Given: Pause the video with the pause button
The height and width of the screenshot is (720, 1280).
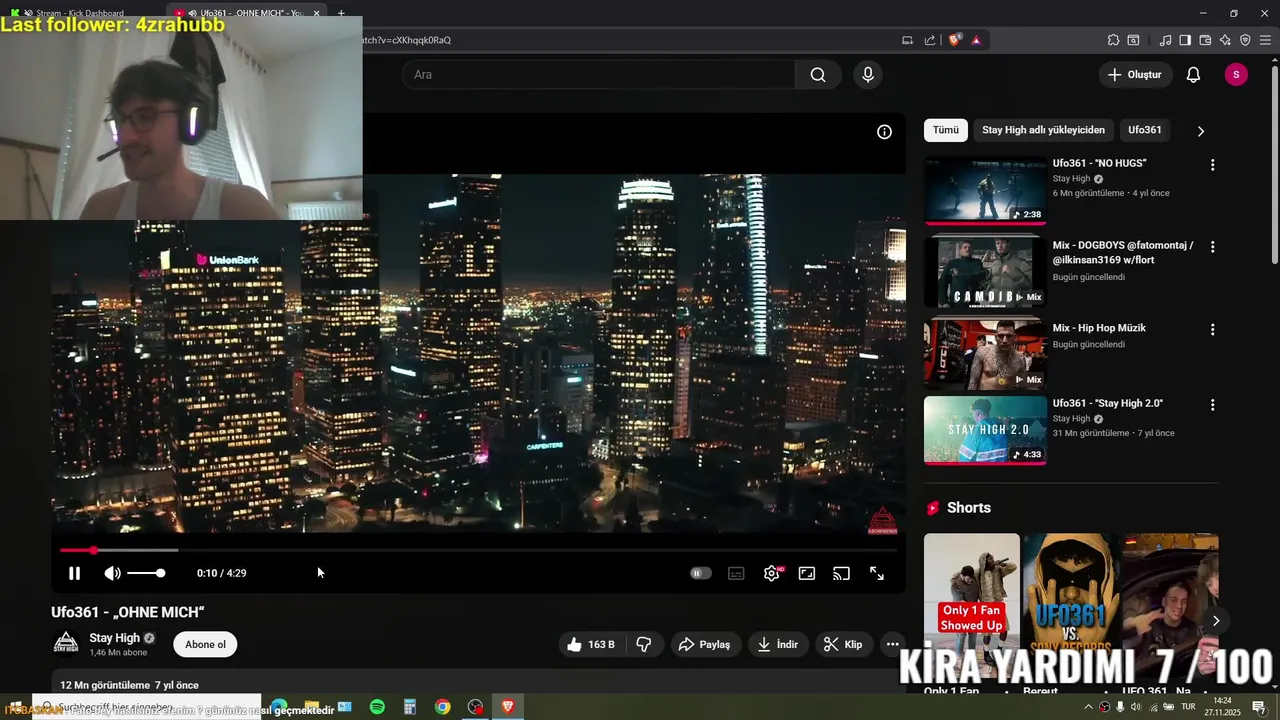Looking at the screenshot, I should [x=74, y=573].
